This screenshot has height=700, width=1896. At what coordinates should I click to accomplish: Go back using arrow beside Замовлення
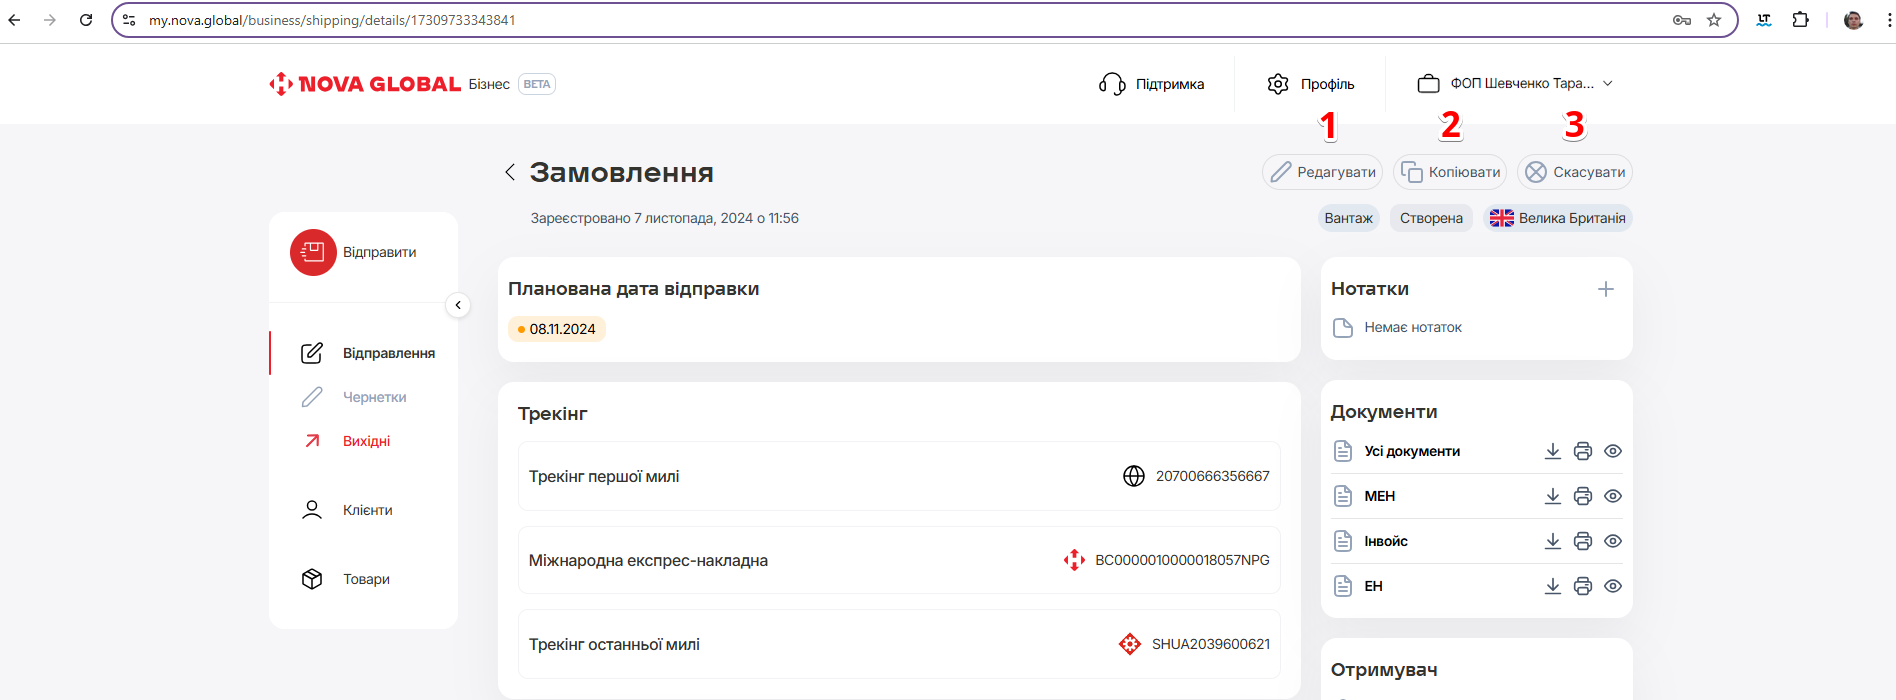510,172
